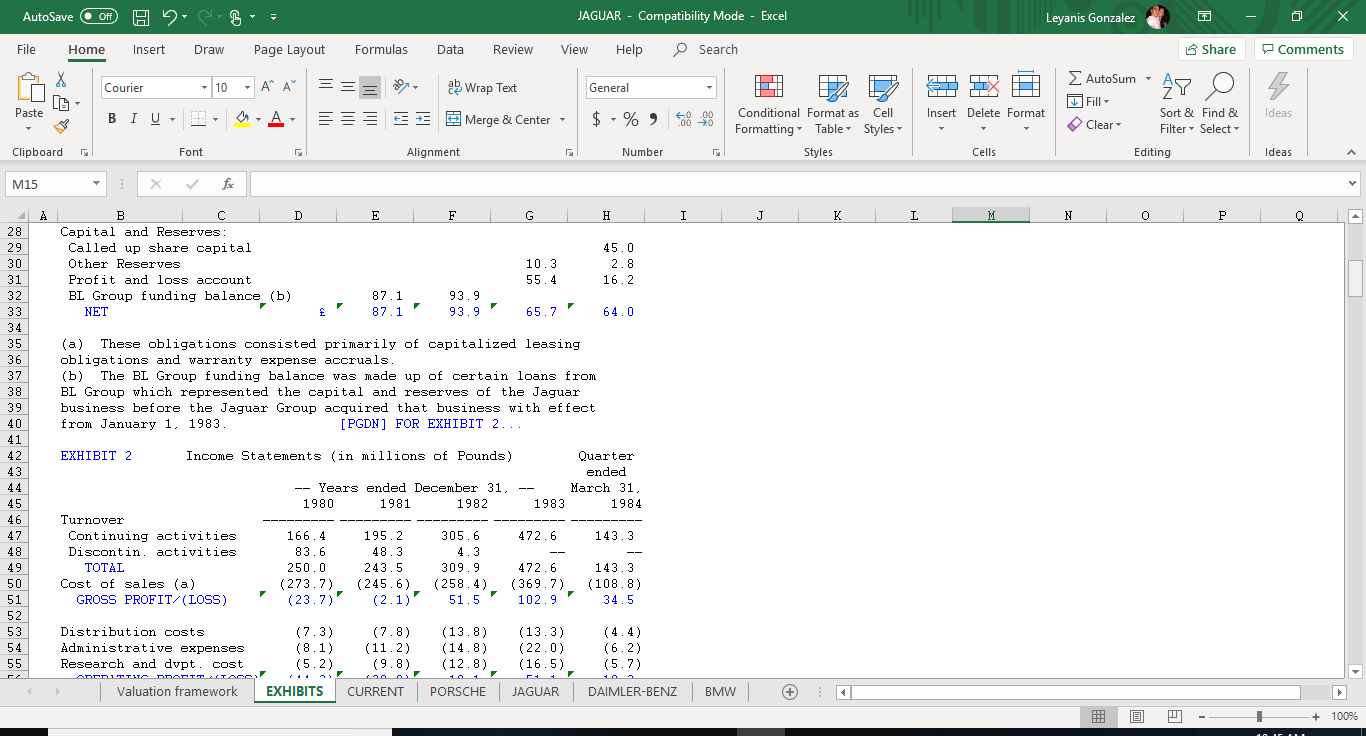Toggle Wrap Text for cells
Image resolution: width=1366 pixels, height=736 pixels.
pyautogui.click(x=483, y=88)
